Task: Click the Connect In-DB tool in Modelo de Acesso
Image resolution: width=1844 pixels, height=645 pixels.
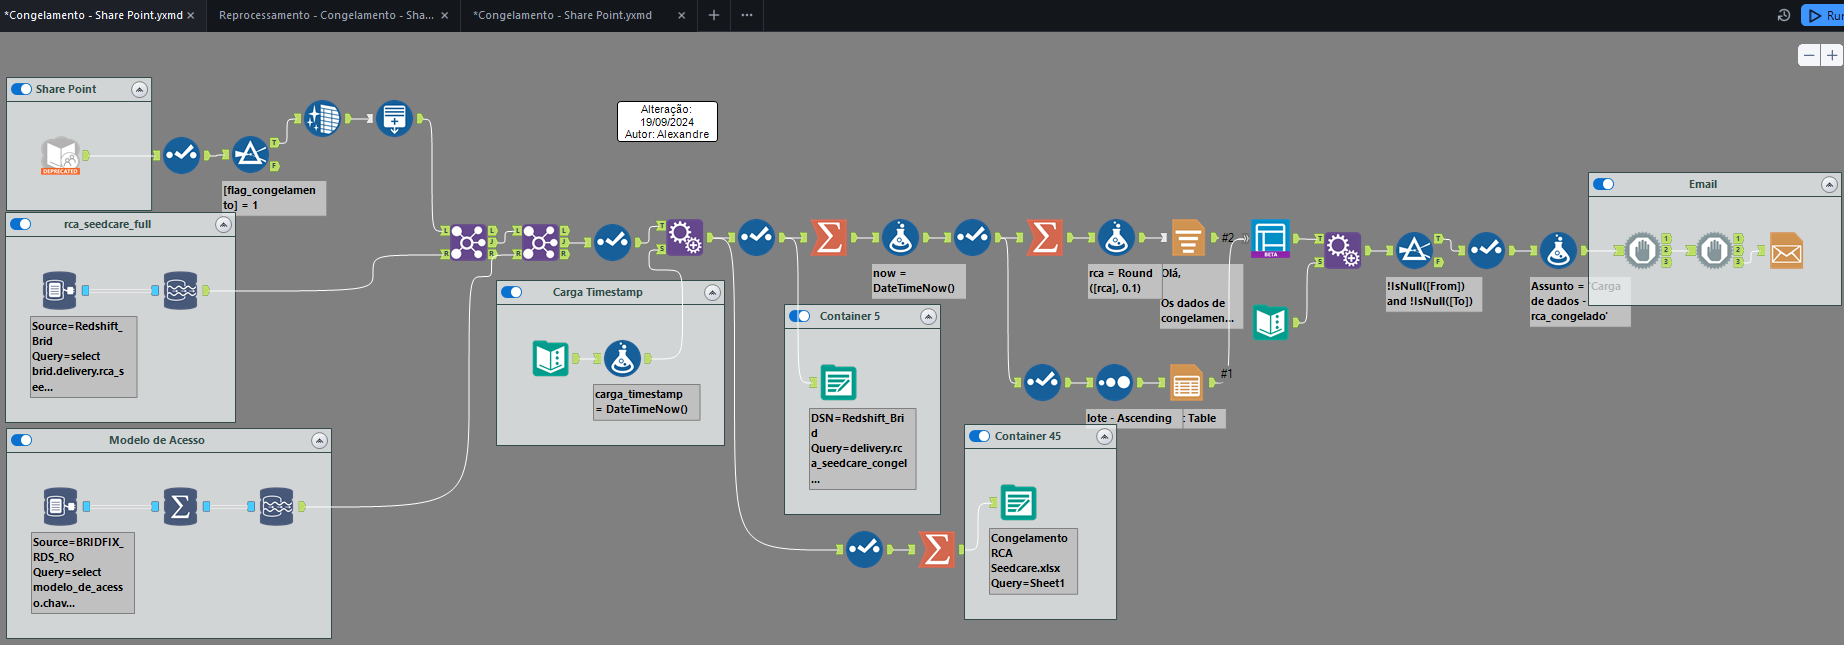Action: coord(60,506)
